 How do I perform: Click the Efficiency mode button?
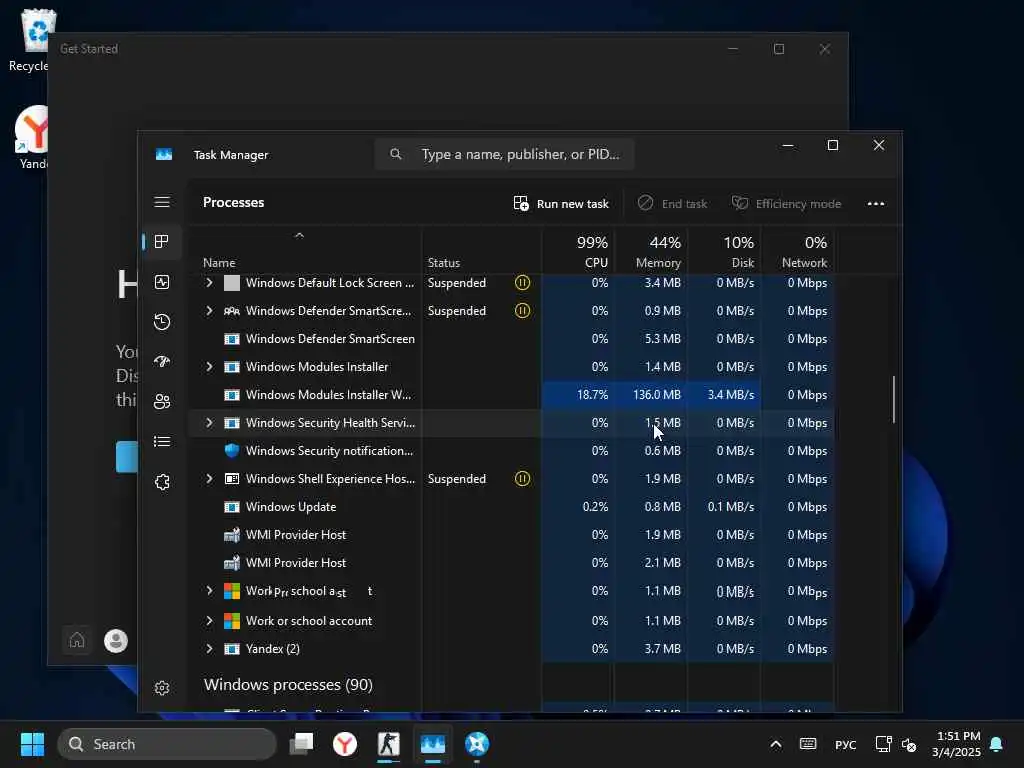coord(786,204)
